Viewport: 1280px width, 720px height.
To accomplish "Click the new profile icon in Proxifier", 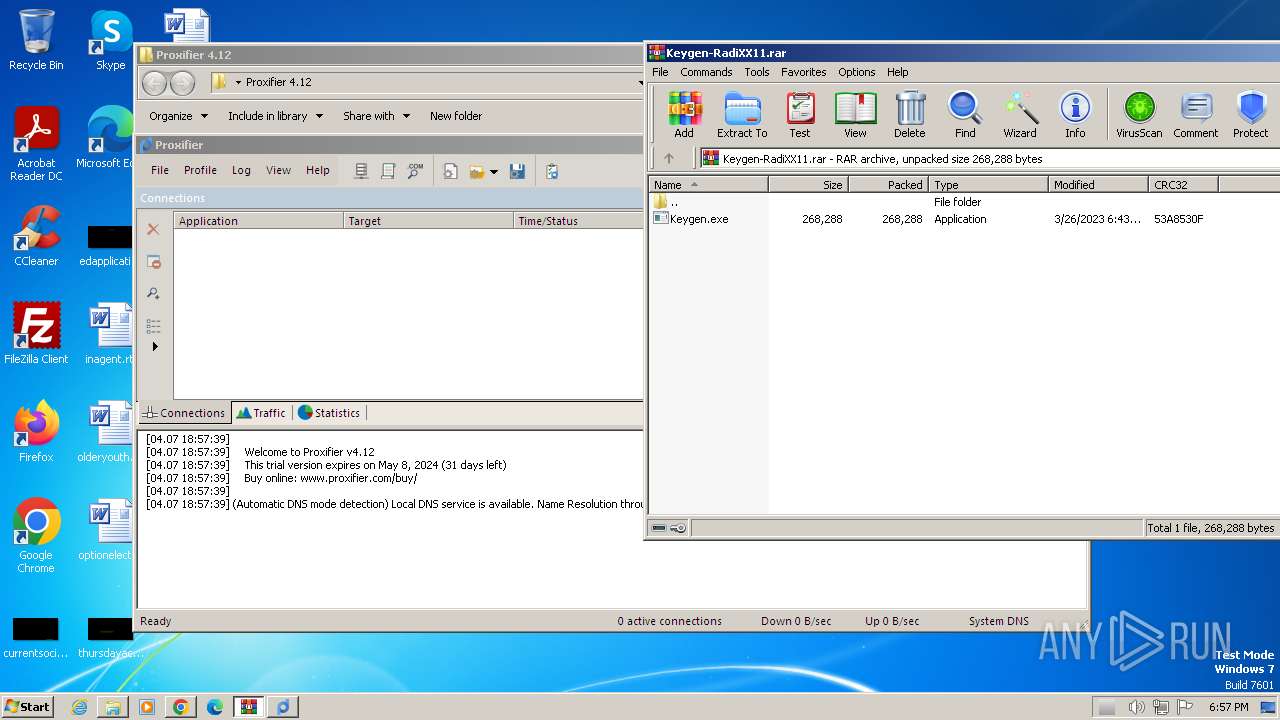I will [x=451, y=171].
